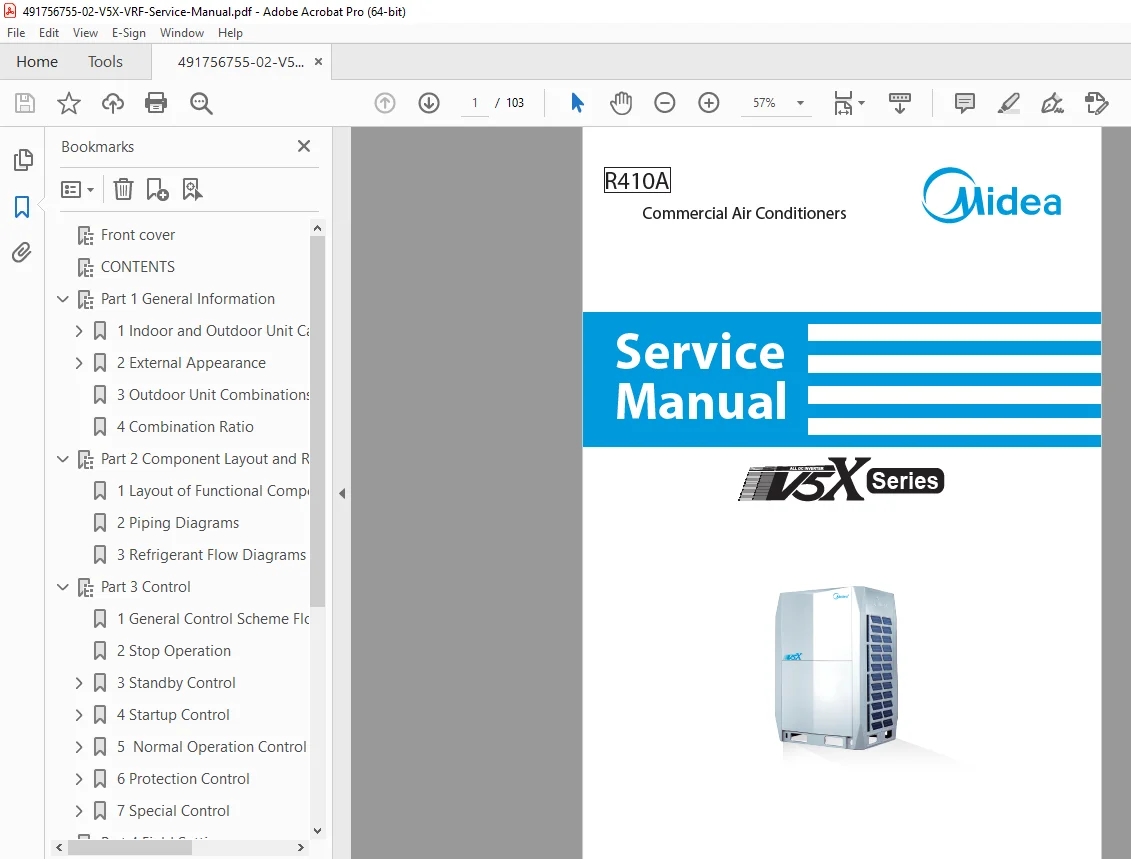Click bookmarks vertical scrollbar up arrow

[317, 228]
